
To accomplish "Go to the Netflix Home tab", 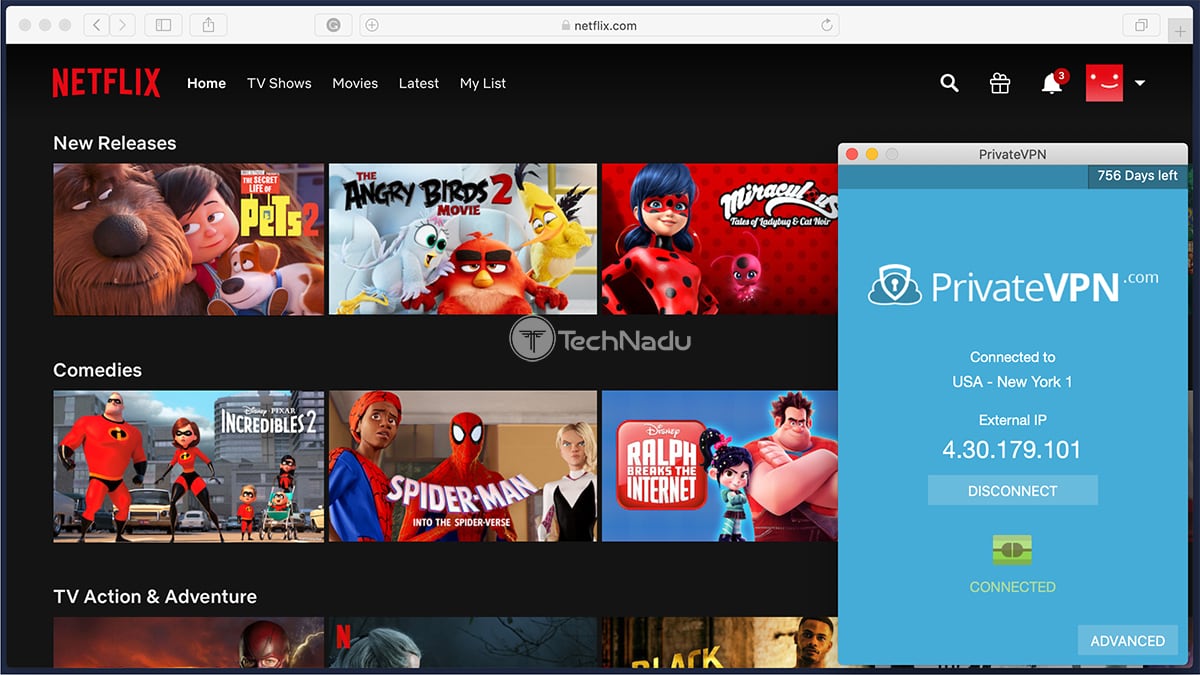I will tap(206, 83).
